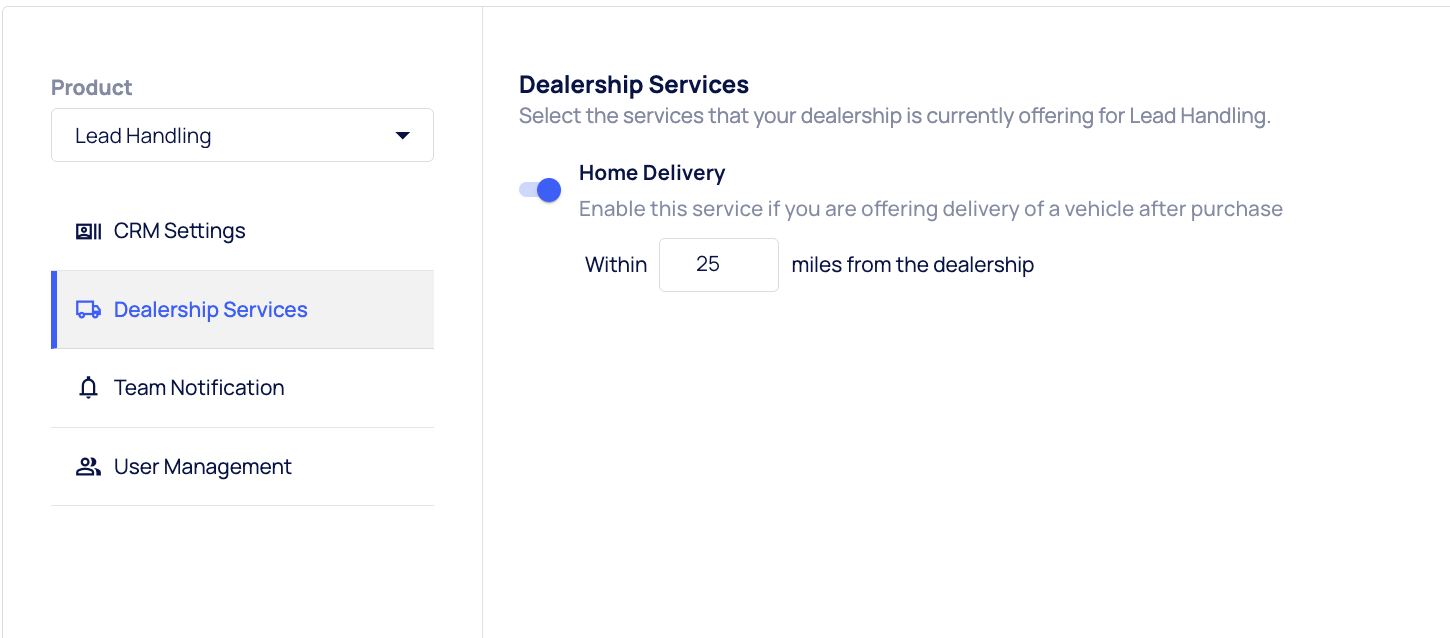
Task: Open the User Management page
Action: point(202,467)
